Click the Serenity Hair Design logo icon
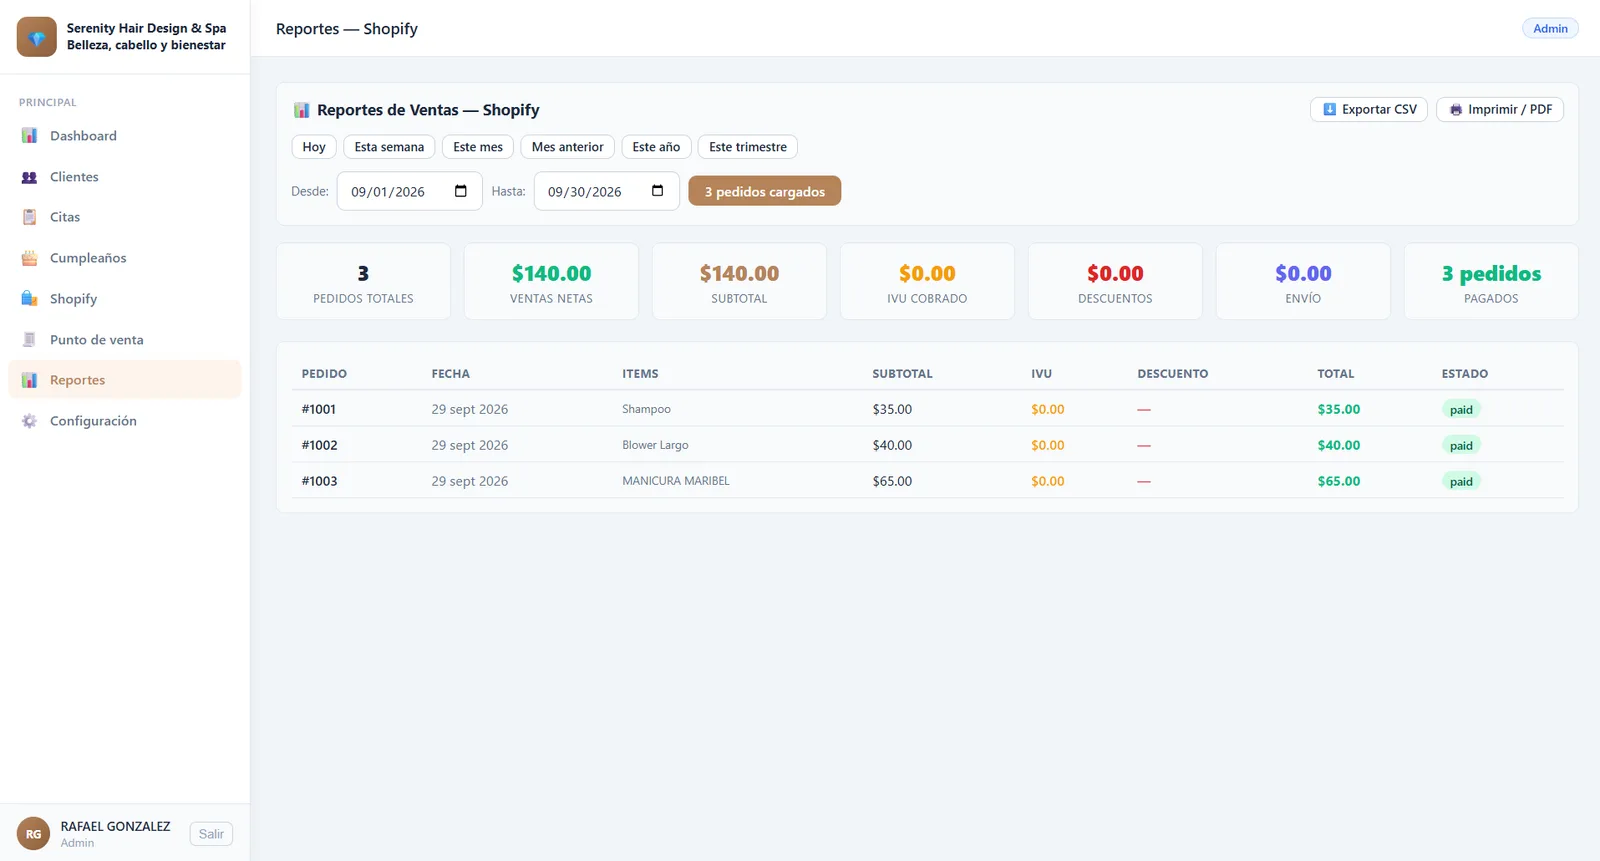This screenshot has height=861, width=1600. pos(37,37)
